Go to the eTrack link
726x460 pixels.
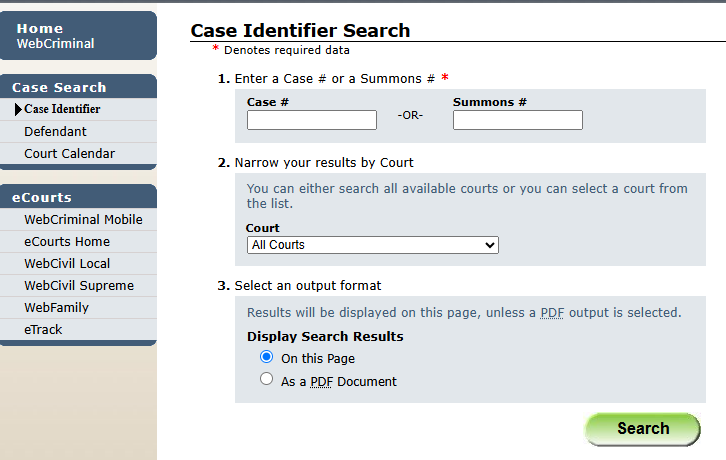coord(43,330)
